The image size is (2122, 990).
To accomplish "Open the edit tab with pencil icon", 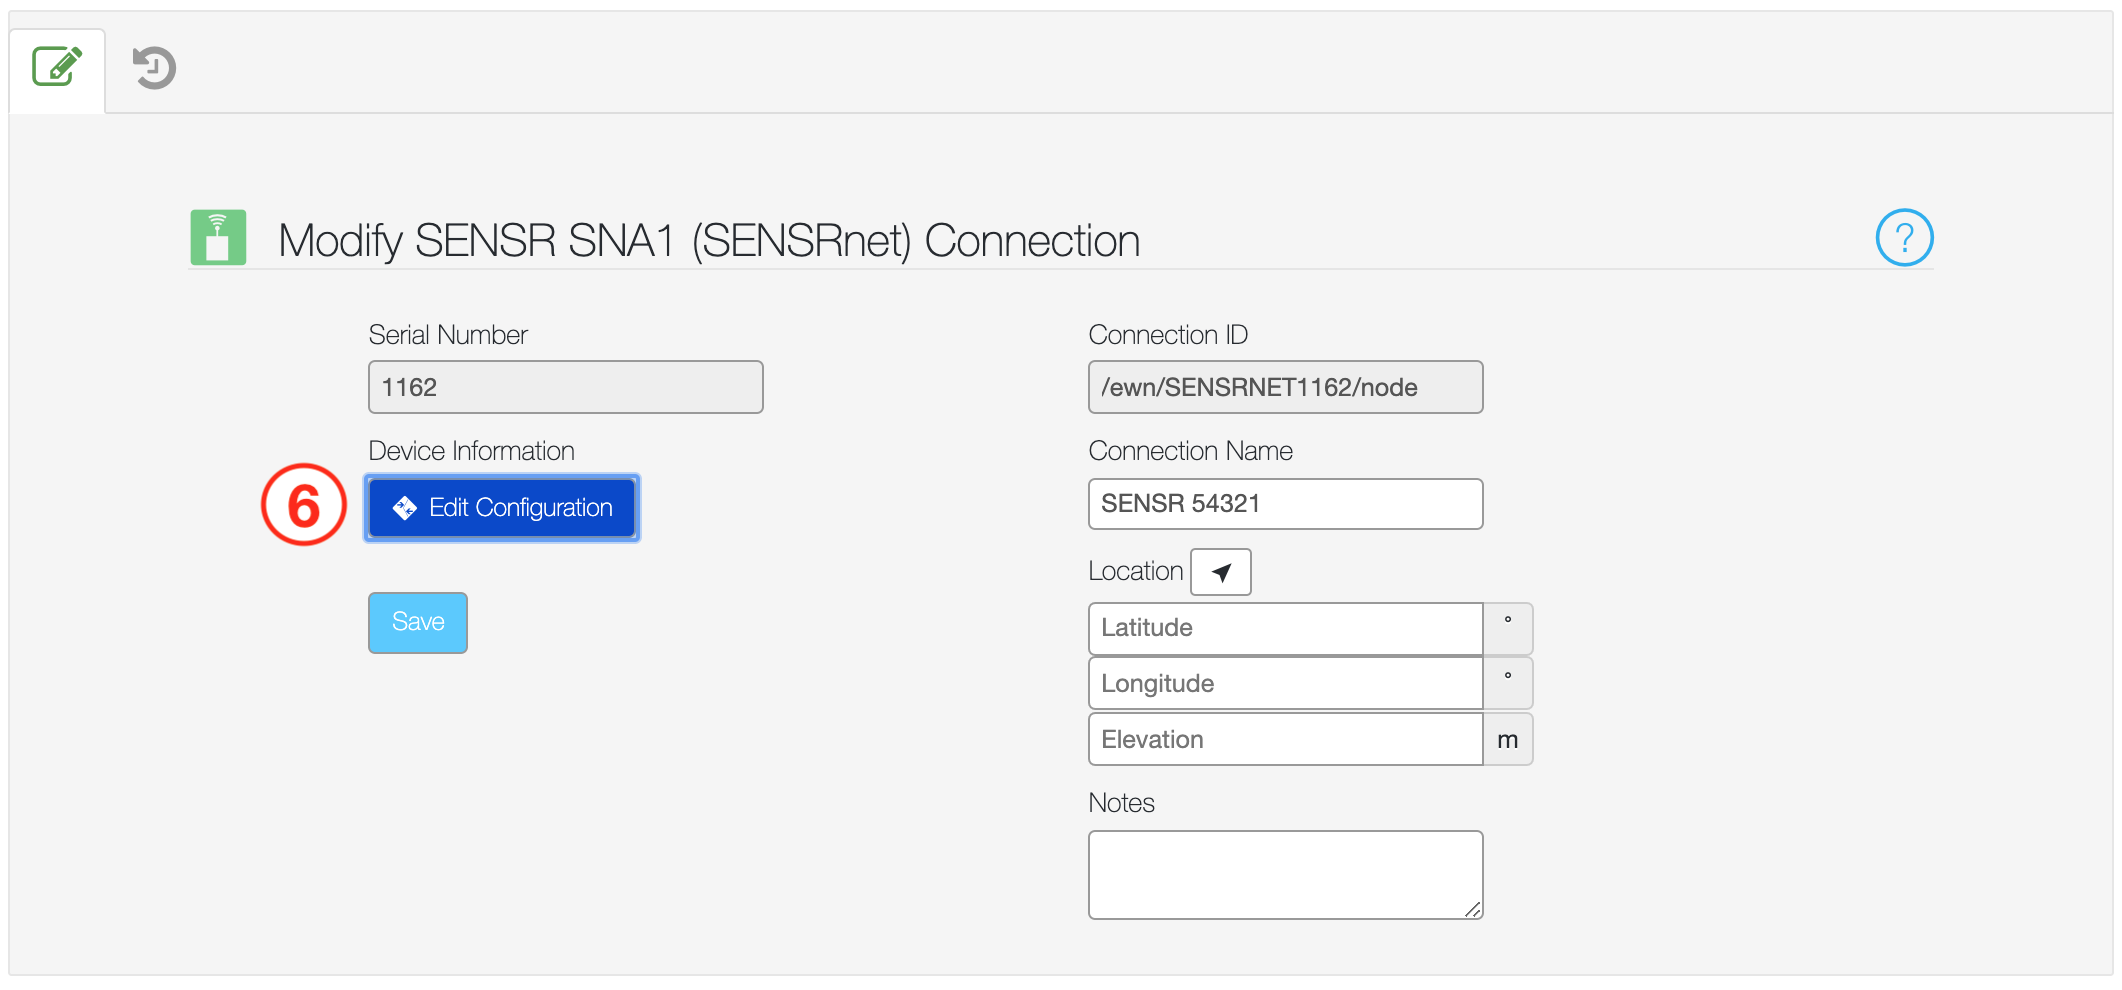I will pos(57,68).
